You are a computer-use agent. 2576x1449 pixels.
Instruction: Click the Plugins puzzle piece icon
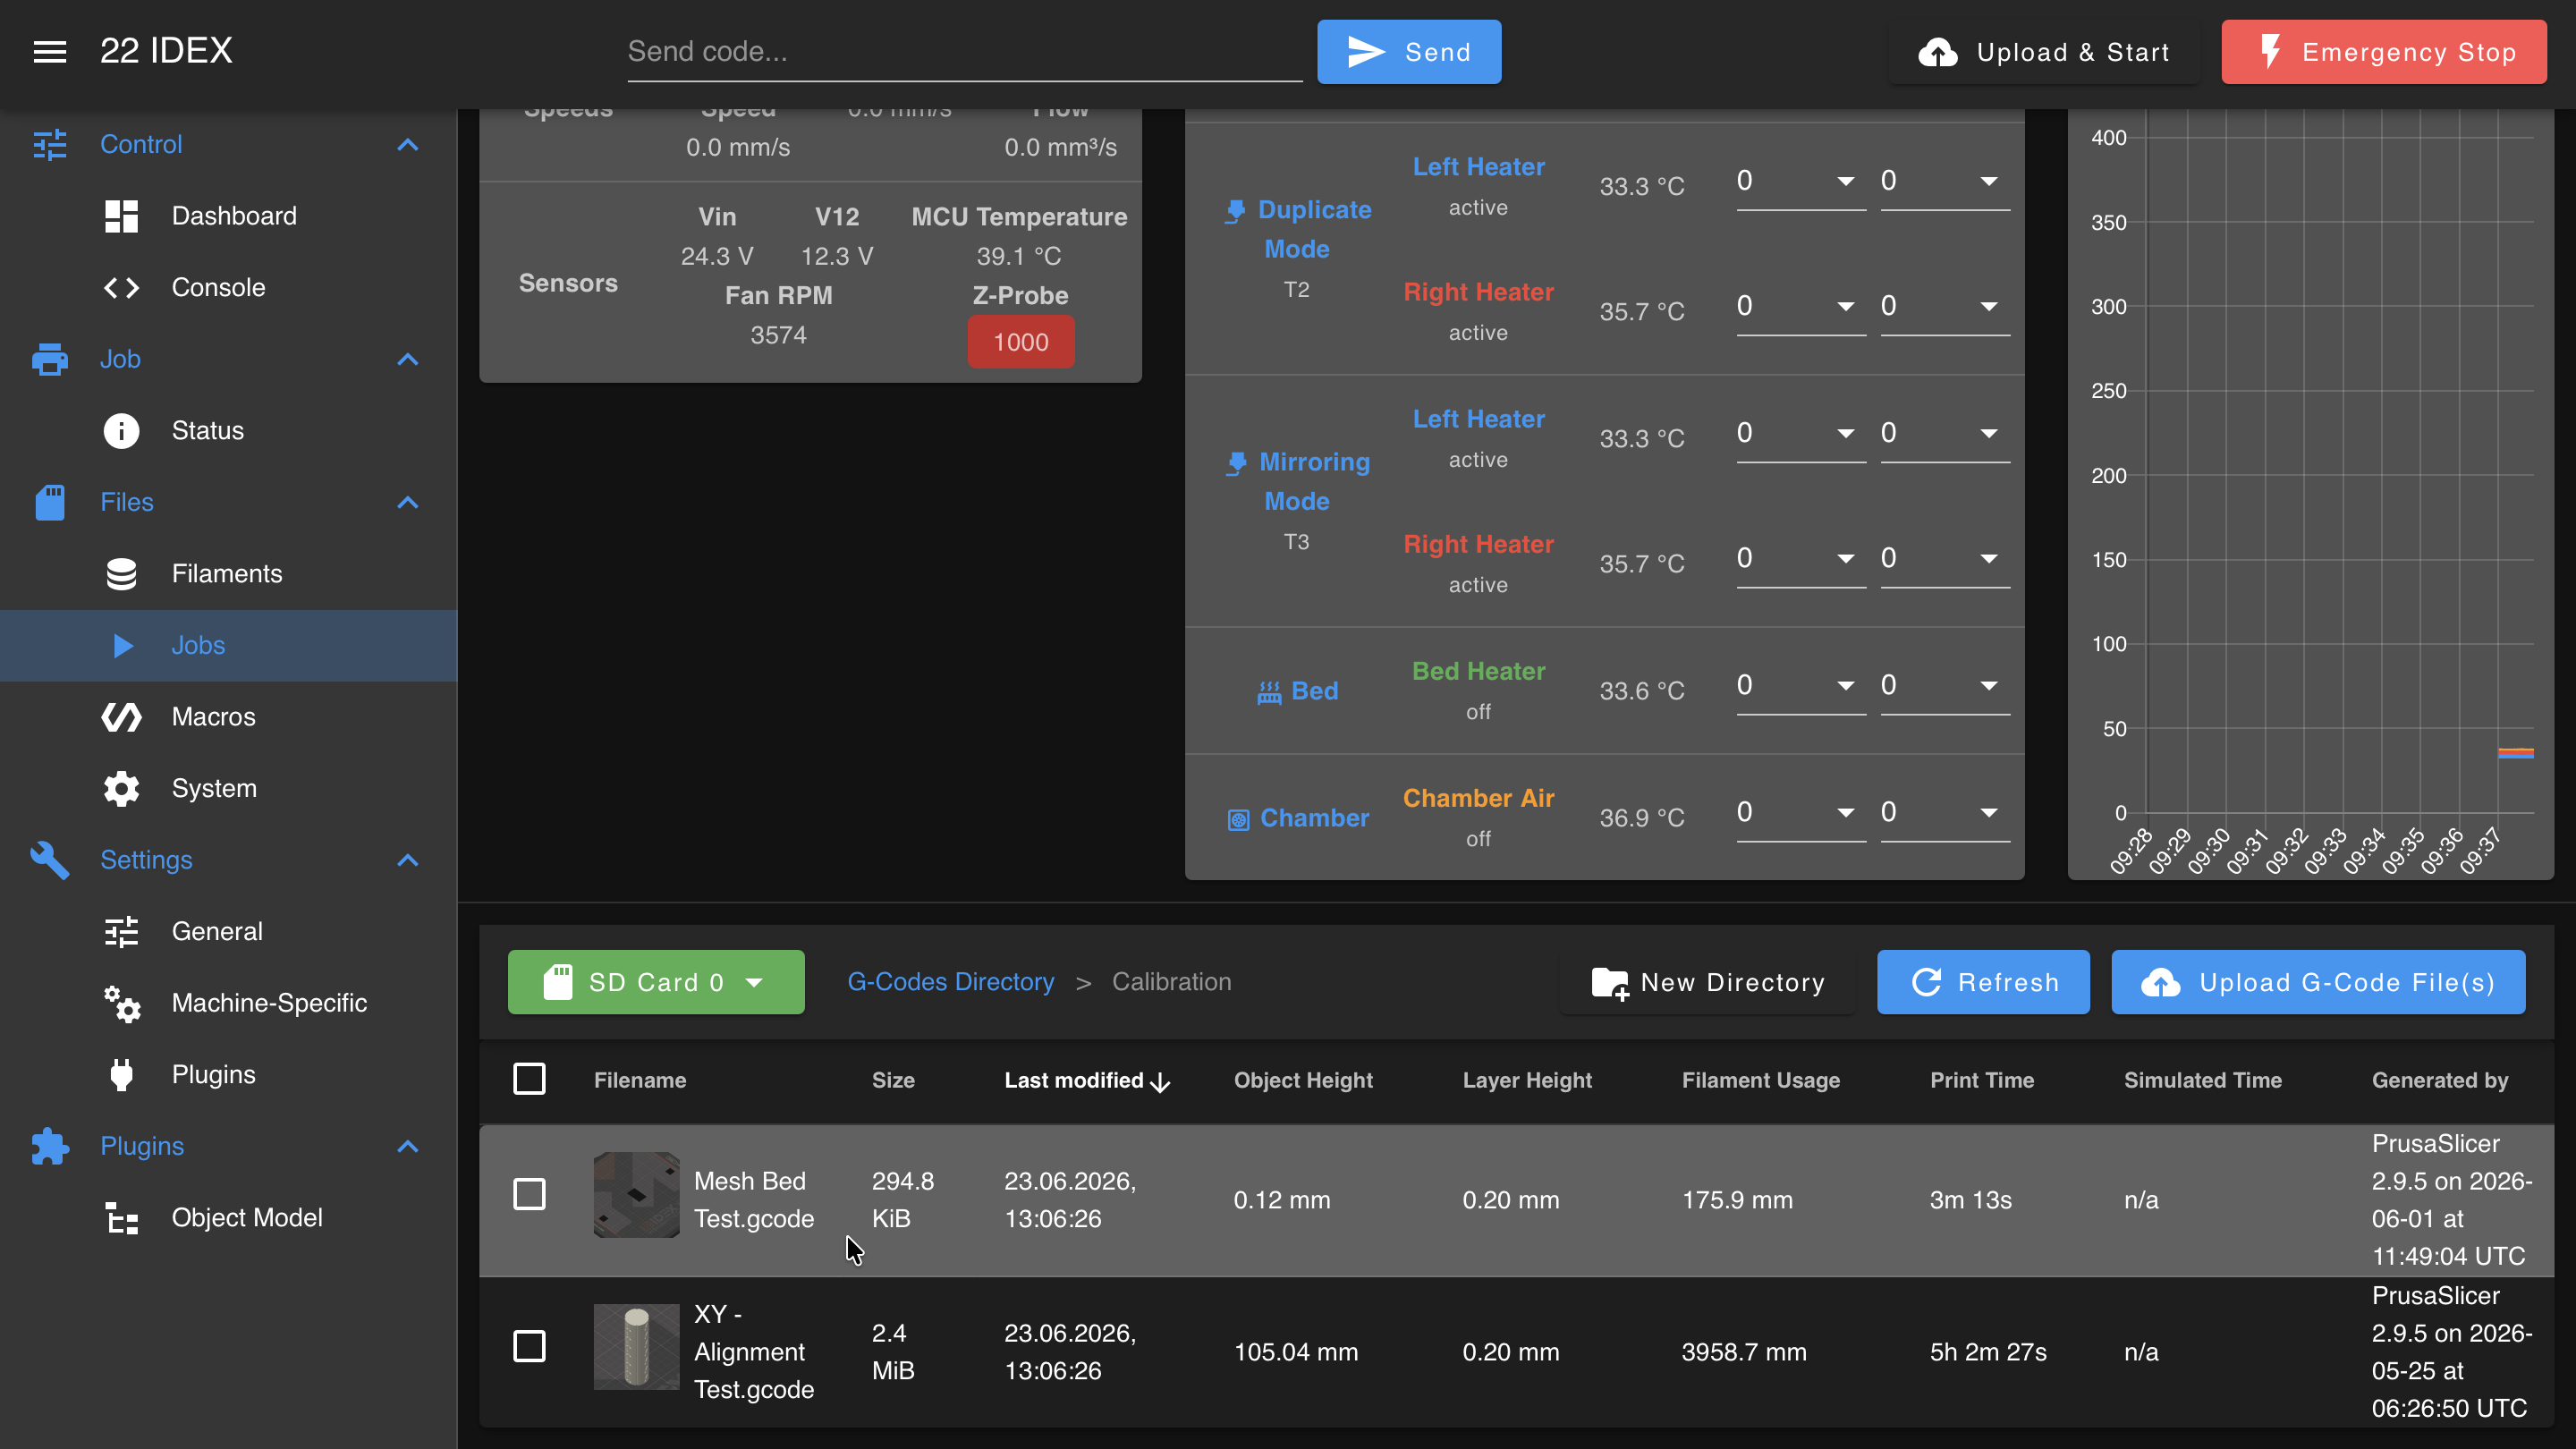50,1146
